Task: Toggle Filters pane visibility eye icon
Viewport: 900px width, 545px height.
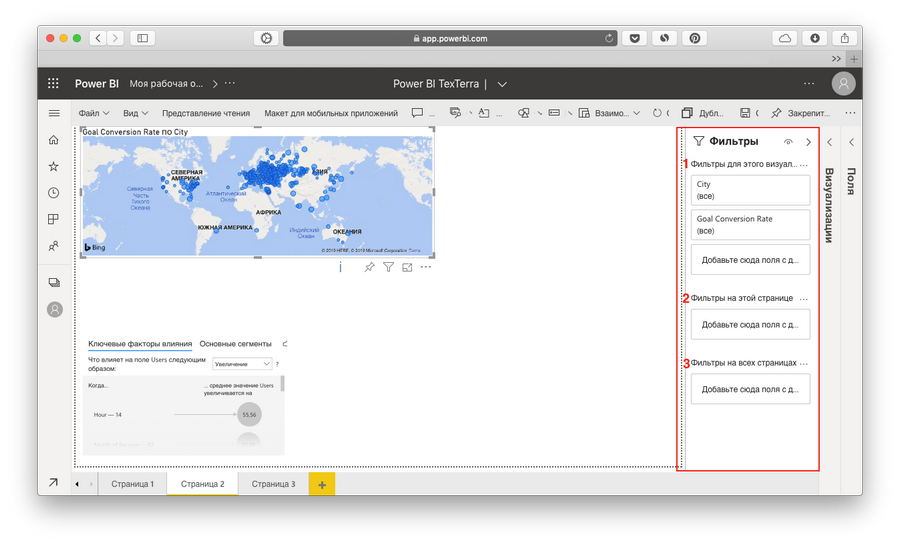Action: coord(788,142)
